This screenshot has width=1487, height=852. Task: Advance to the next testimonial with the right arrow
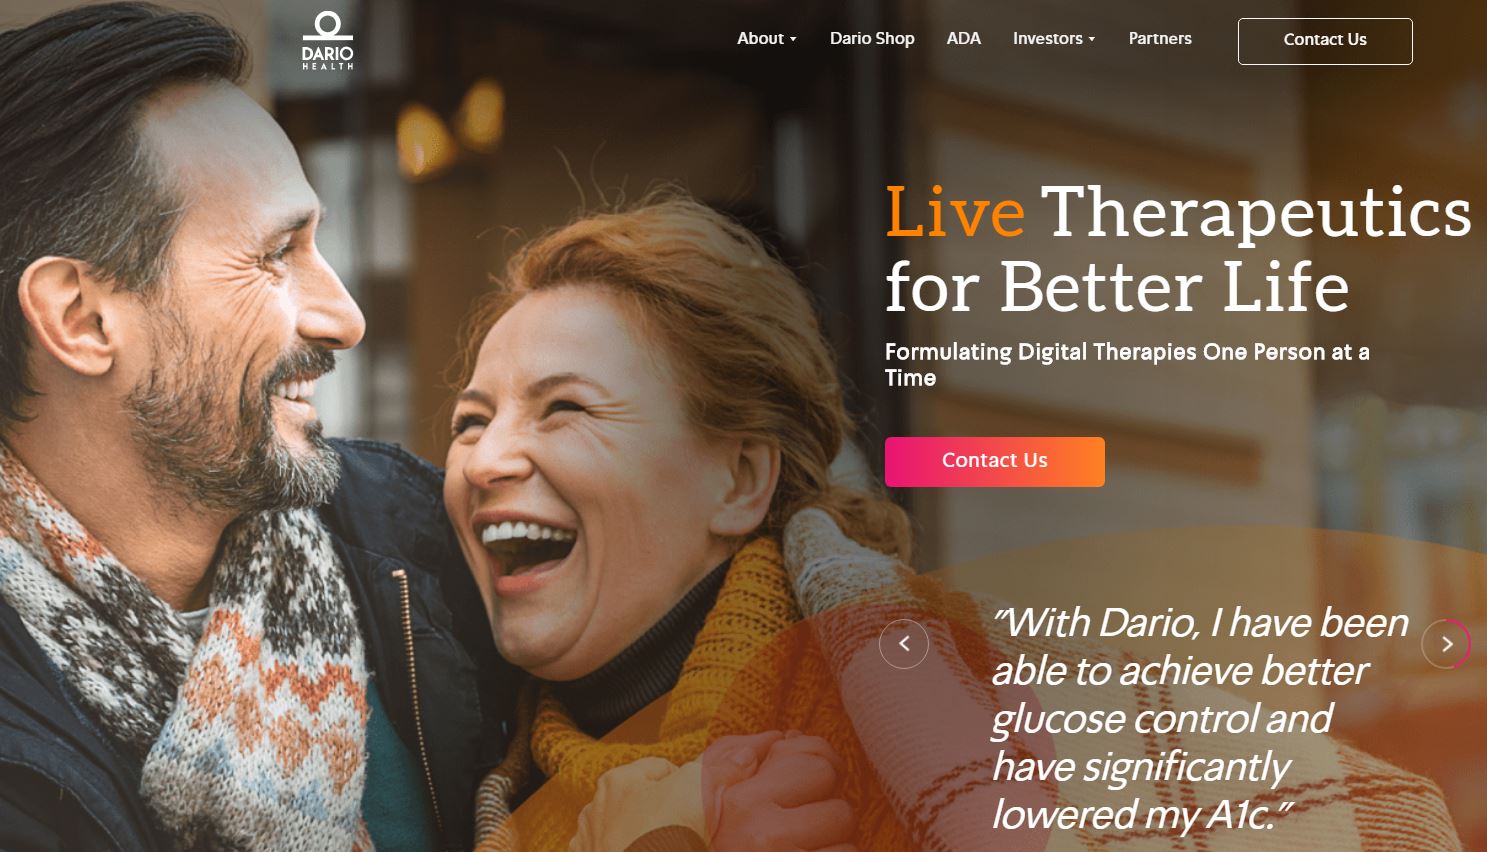[x=1446, y=644]
